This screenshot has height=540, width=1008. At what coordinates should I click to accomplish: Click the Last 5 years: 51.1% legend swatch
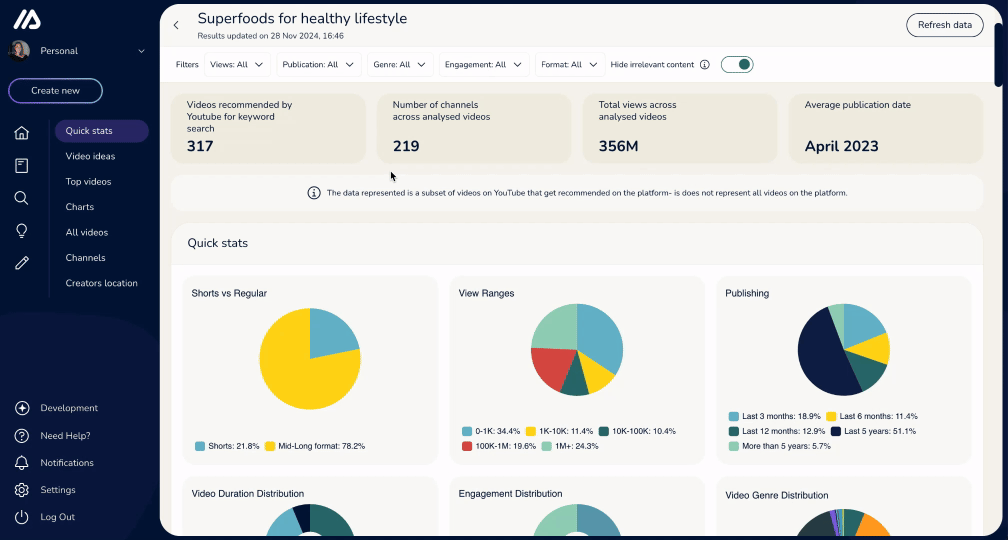[836, 431]
